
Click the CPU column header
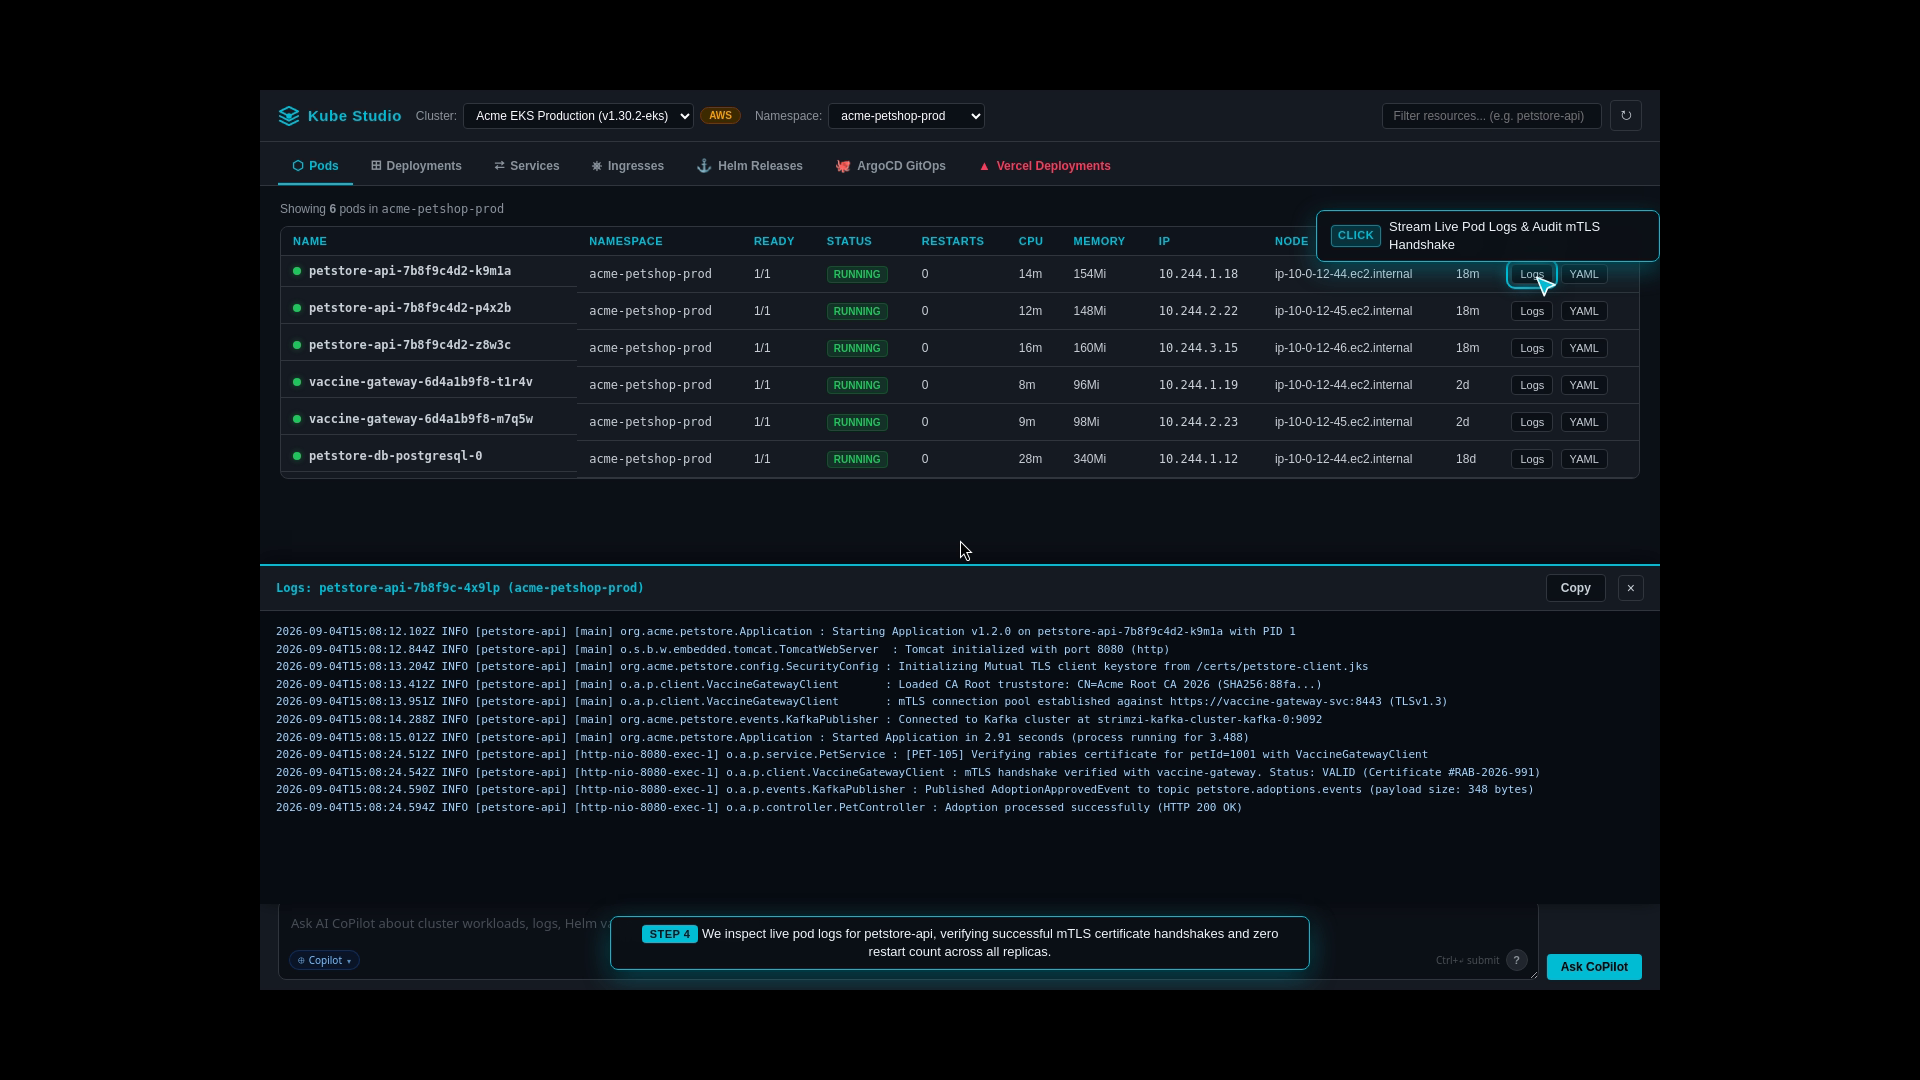click(1031, 241)
